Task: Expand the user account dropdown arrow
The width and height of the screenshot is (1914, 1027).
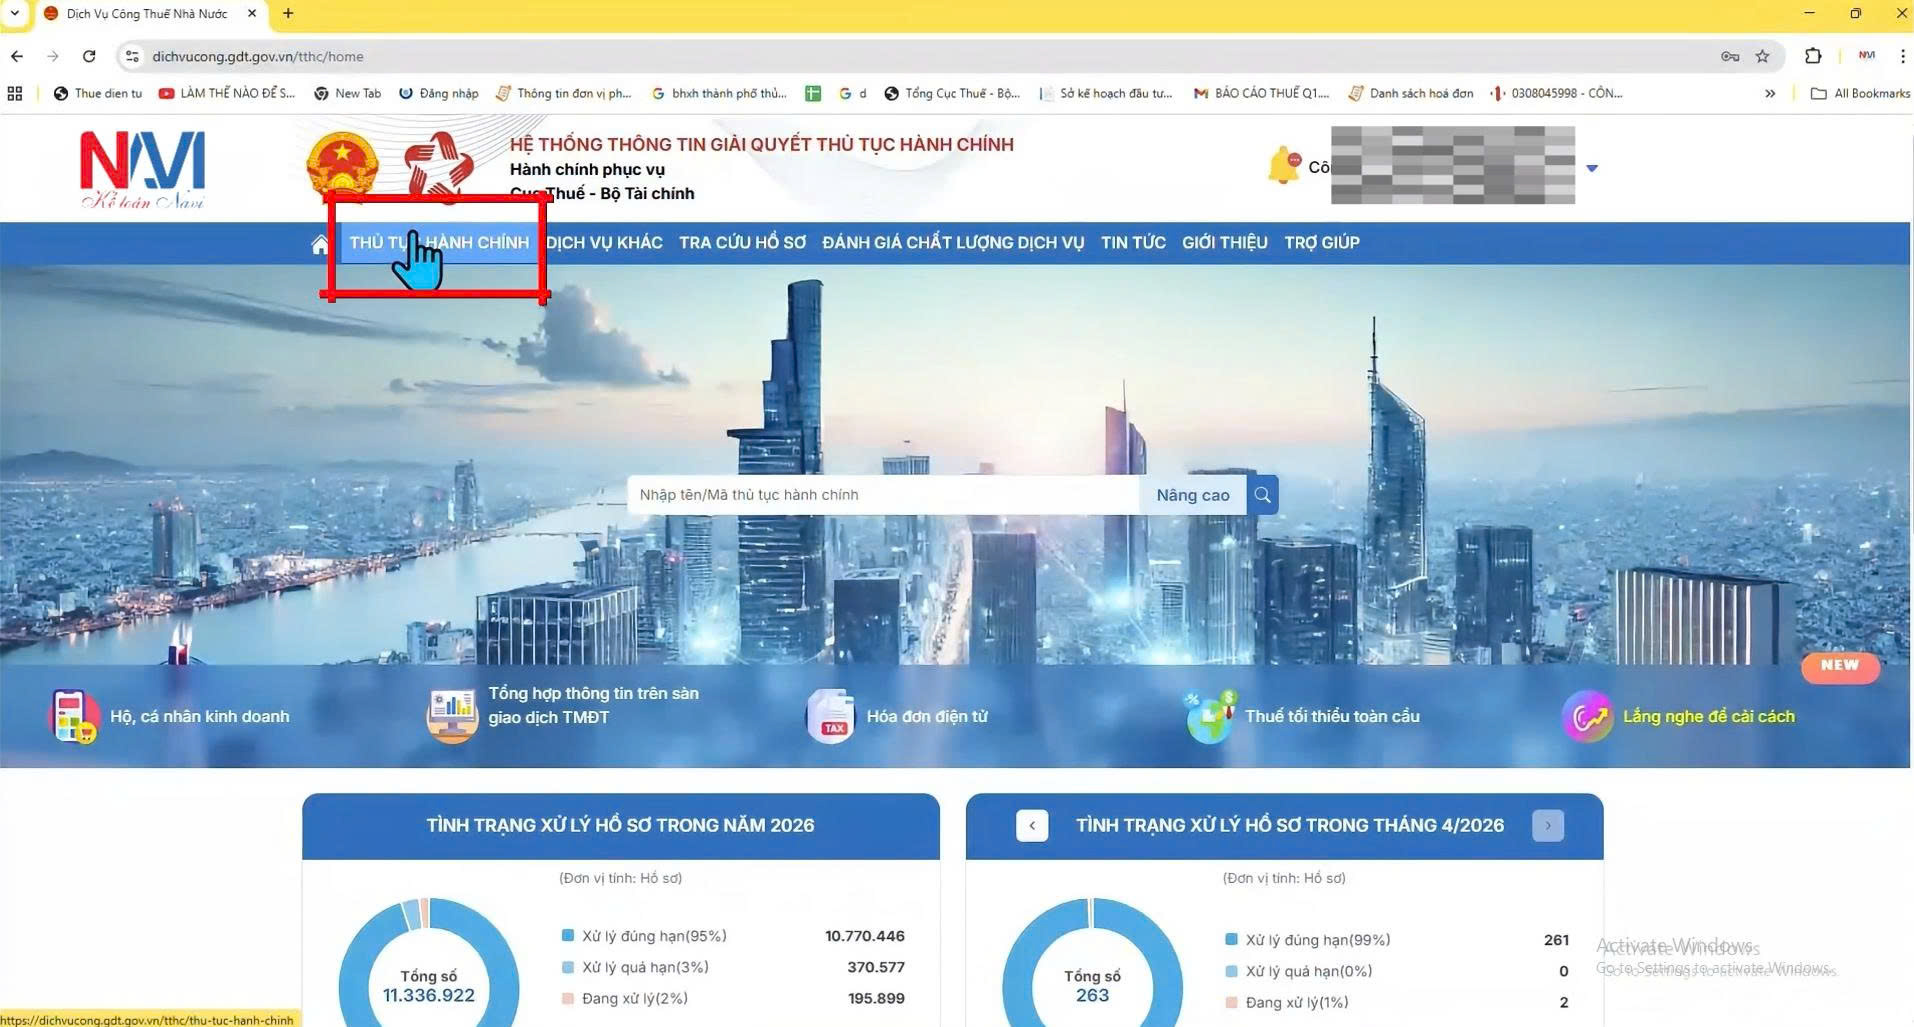Action: [1592, 168]
